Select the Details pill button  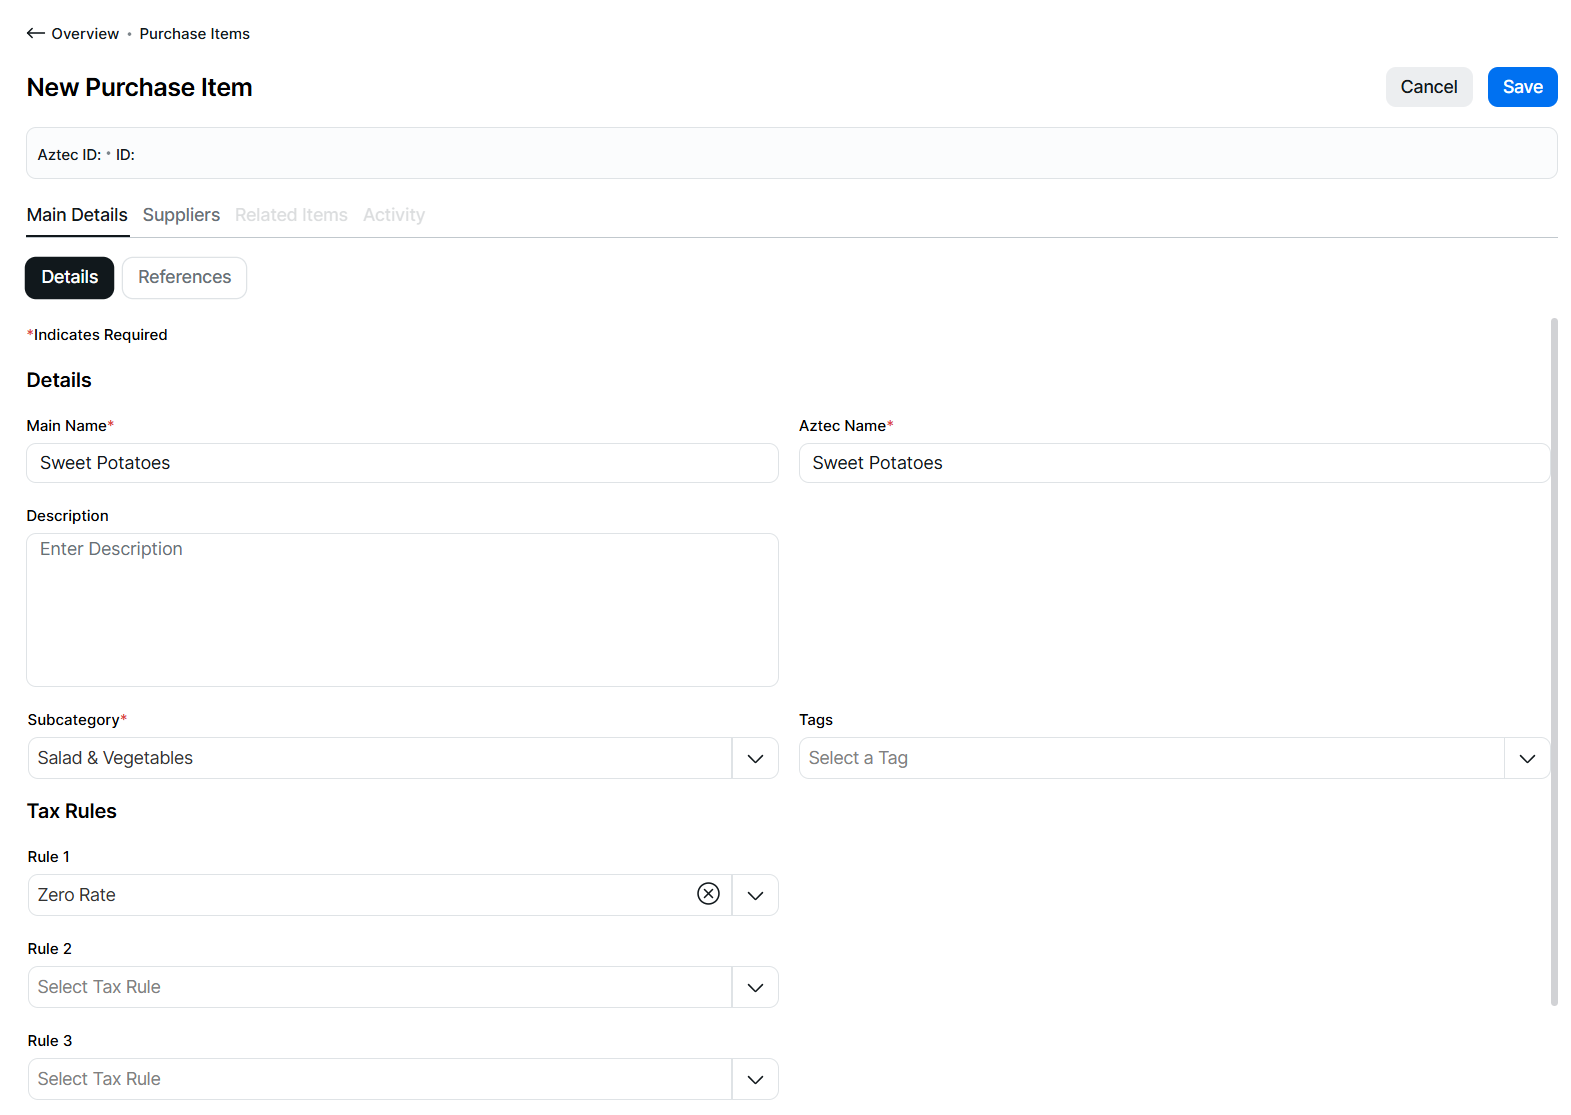(x=69, y=277)
